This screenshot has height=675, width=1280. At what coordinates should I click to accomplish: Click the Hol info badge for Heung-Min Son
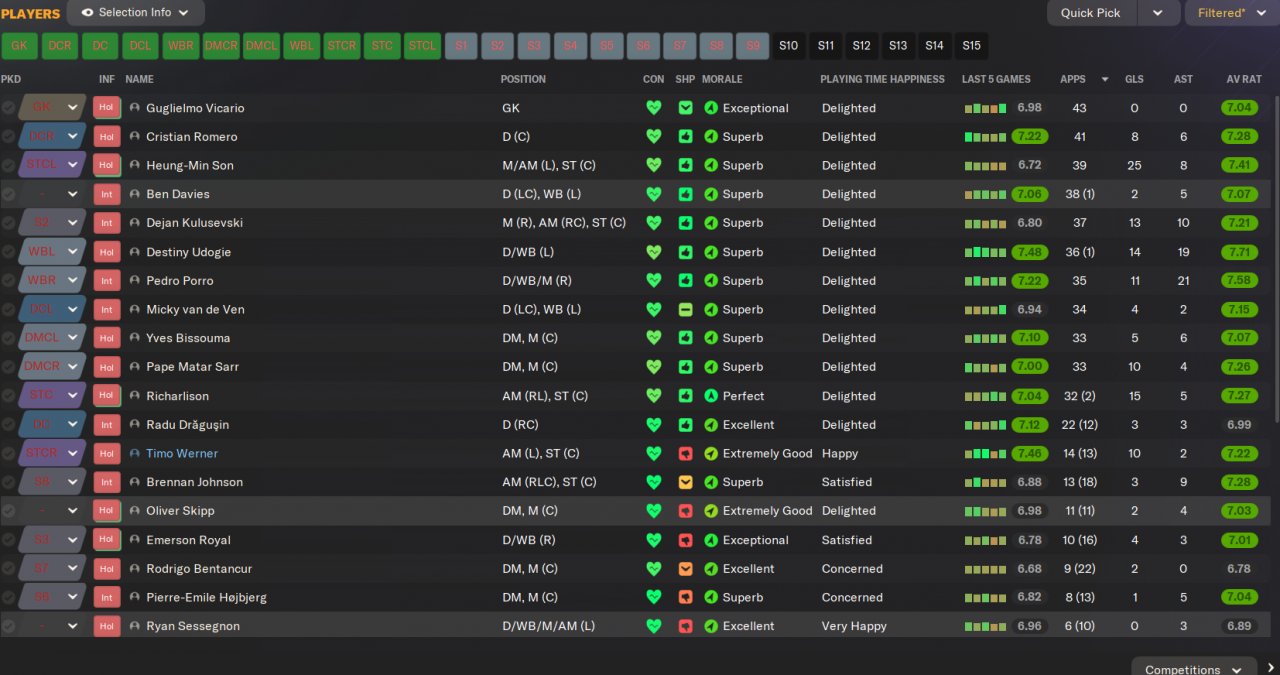[x=107, y=165]
